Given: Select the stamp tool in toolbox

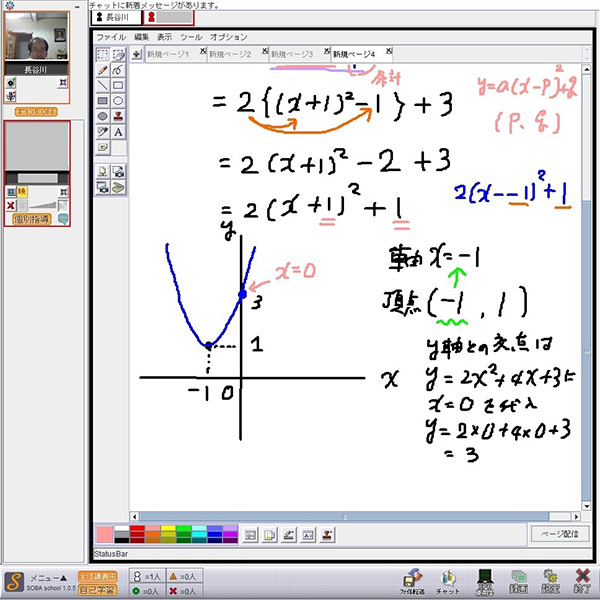Looking at the screenshot, I should [x=119, y=116].
